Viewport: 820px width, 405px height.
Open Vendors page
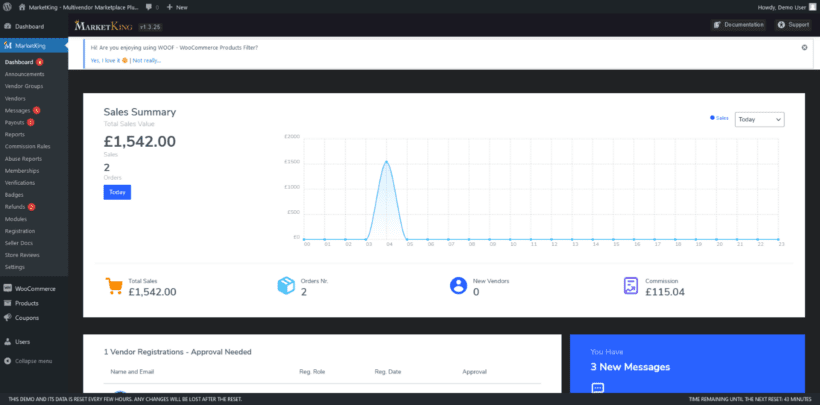click(x=15, y=98)
